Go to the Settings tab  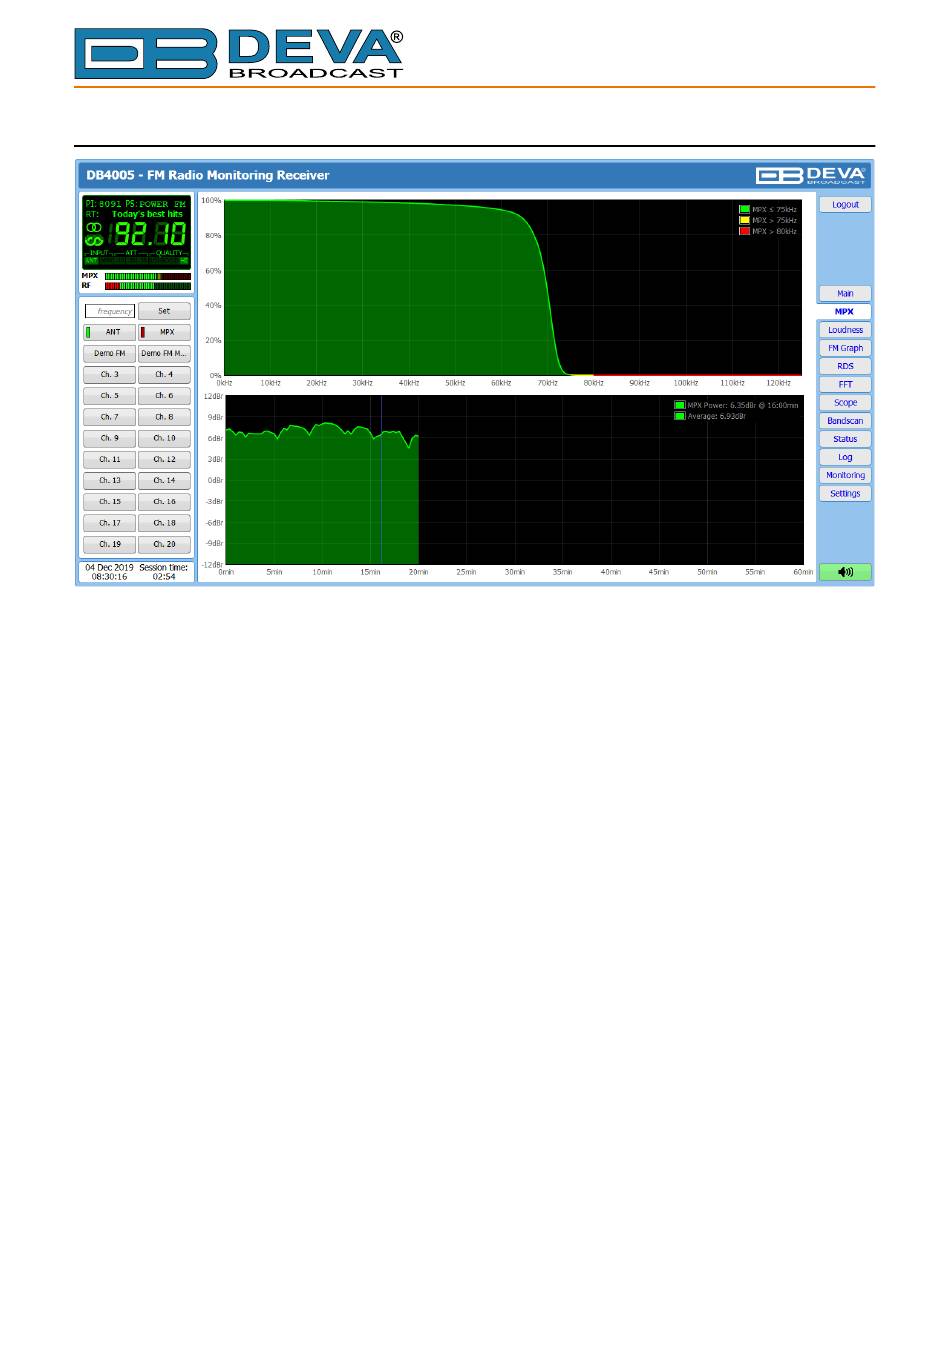pyautogui.click(x=845, y=493)
